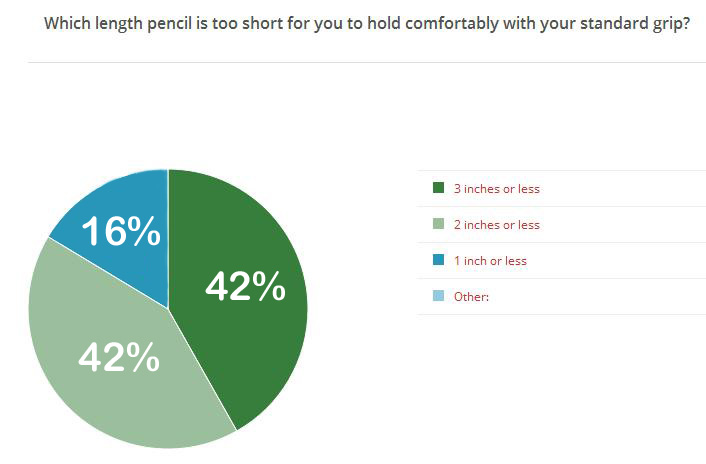Screen dimensions: 706x464
Task: Choose the 'Other:' legend label
Action: 471,296
